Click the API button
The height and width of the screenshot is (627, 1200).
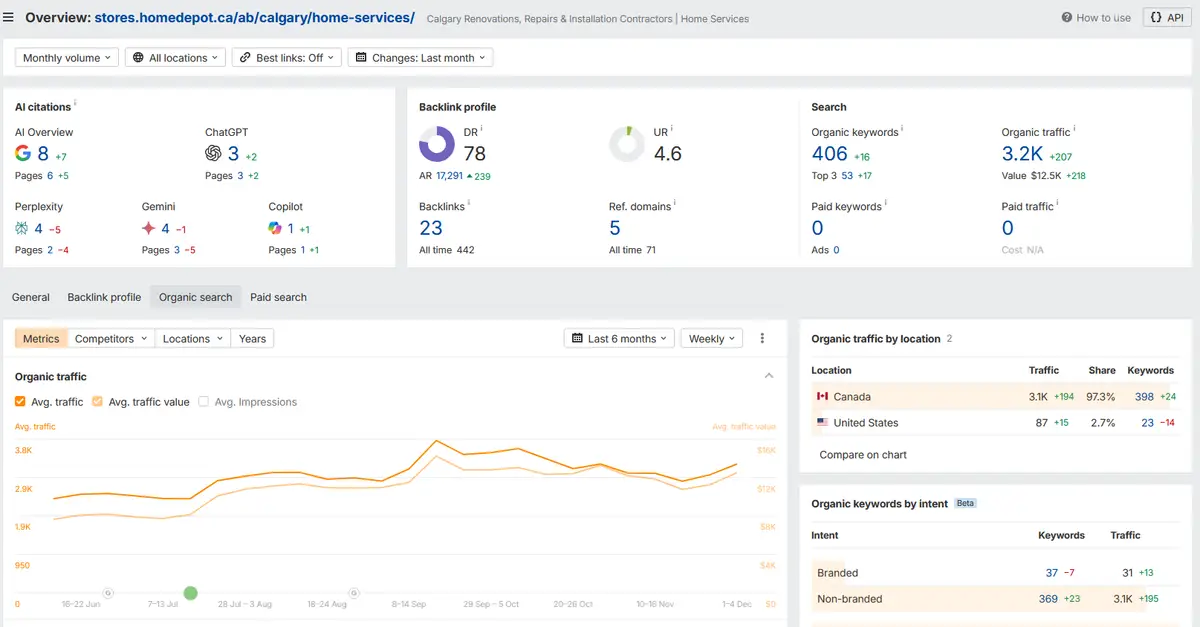pos(1167,18)
